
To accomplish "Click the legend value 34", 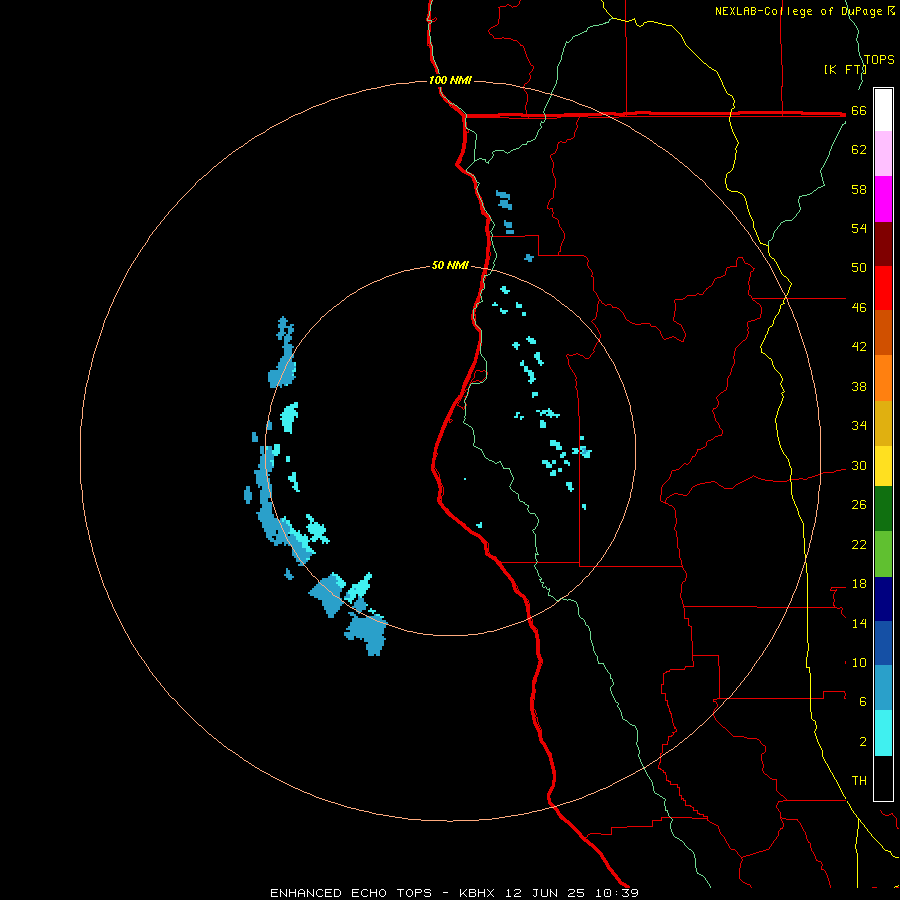I will click(x=859, y=425).
